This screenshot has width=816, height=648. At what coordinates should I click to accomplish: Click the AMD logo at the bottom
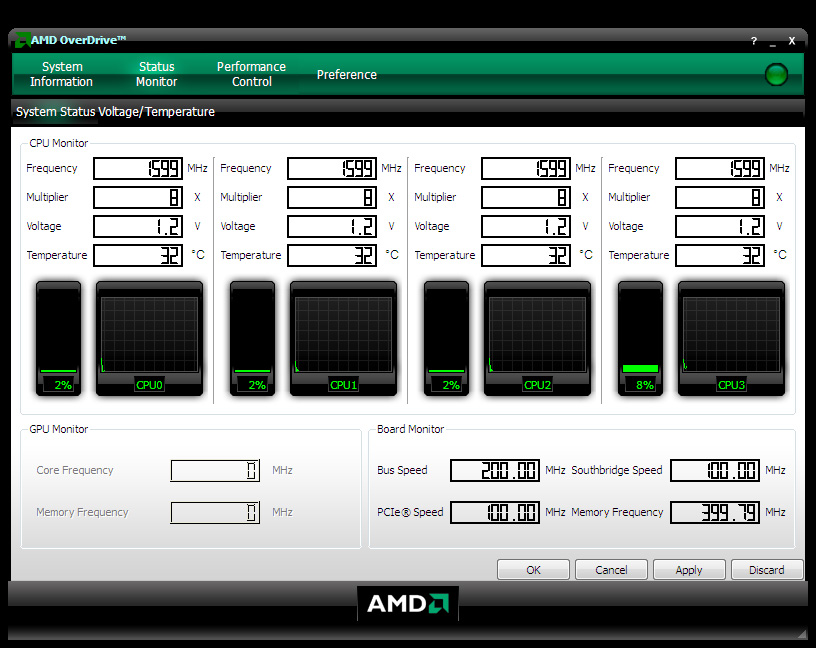[408, 603]
